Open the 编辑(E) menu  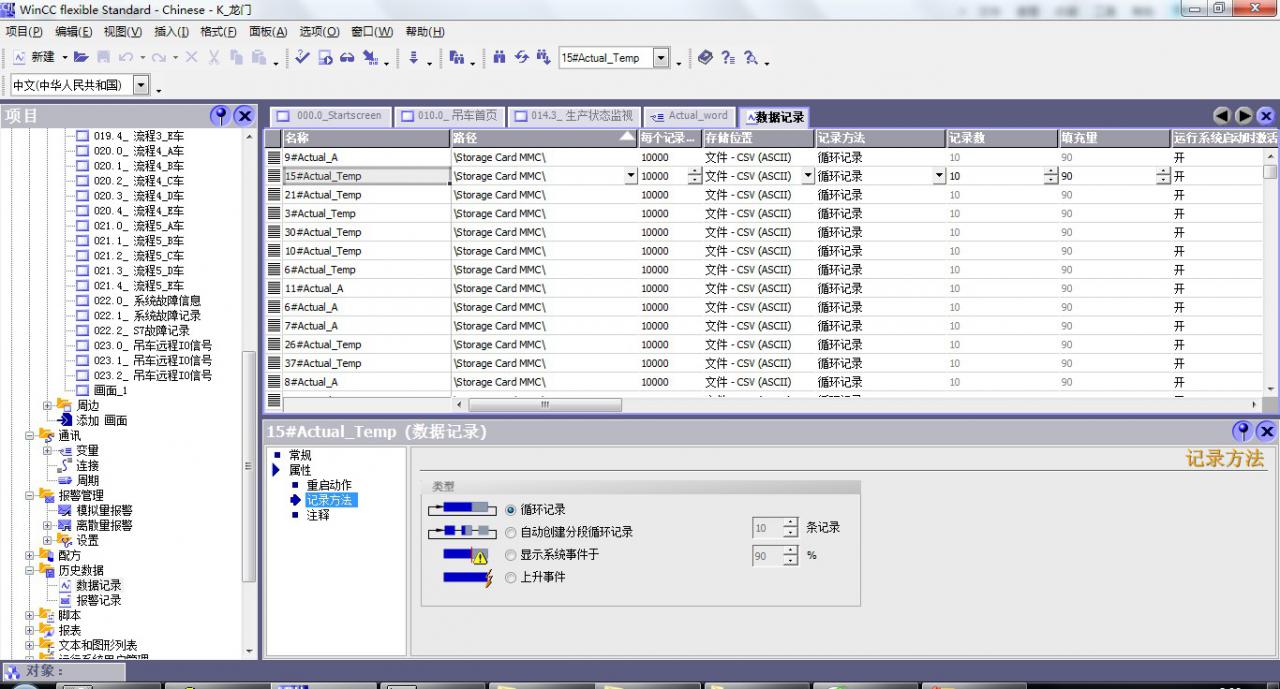[x=73, y=31]
